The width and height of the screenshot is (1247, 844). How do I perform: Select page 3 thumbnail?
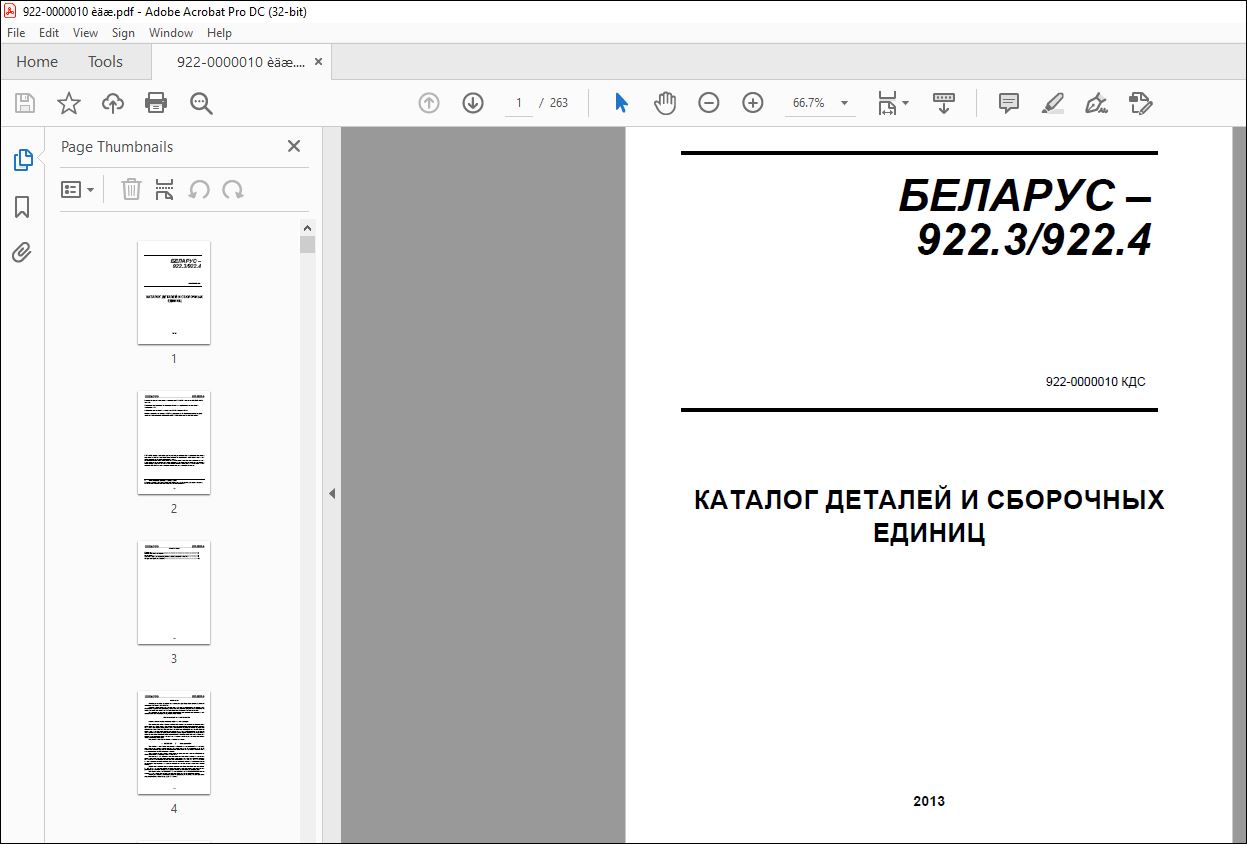click(x=174, y=593)
